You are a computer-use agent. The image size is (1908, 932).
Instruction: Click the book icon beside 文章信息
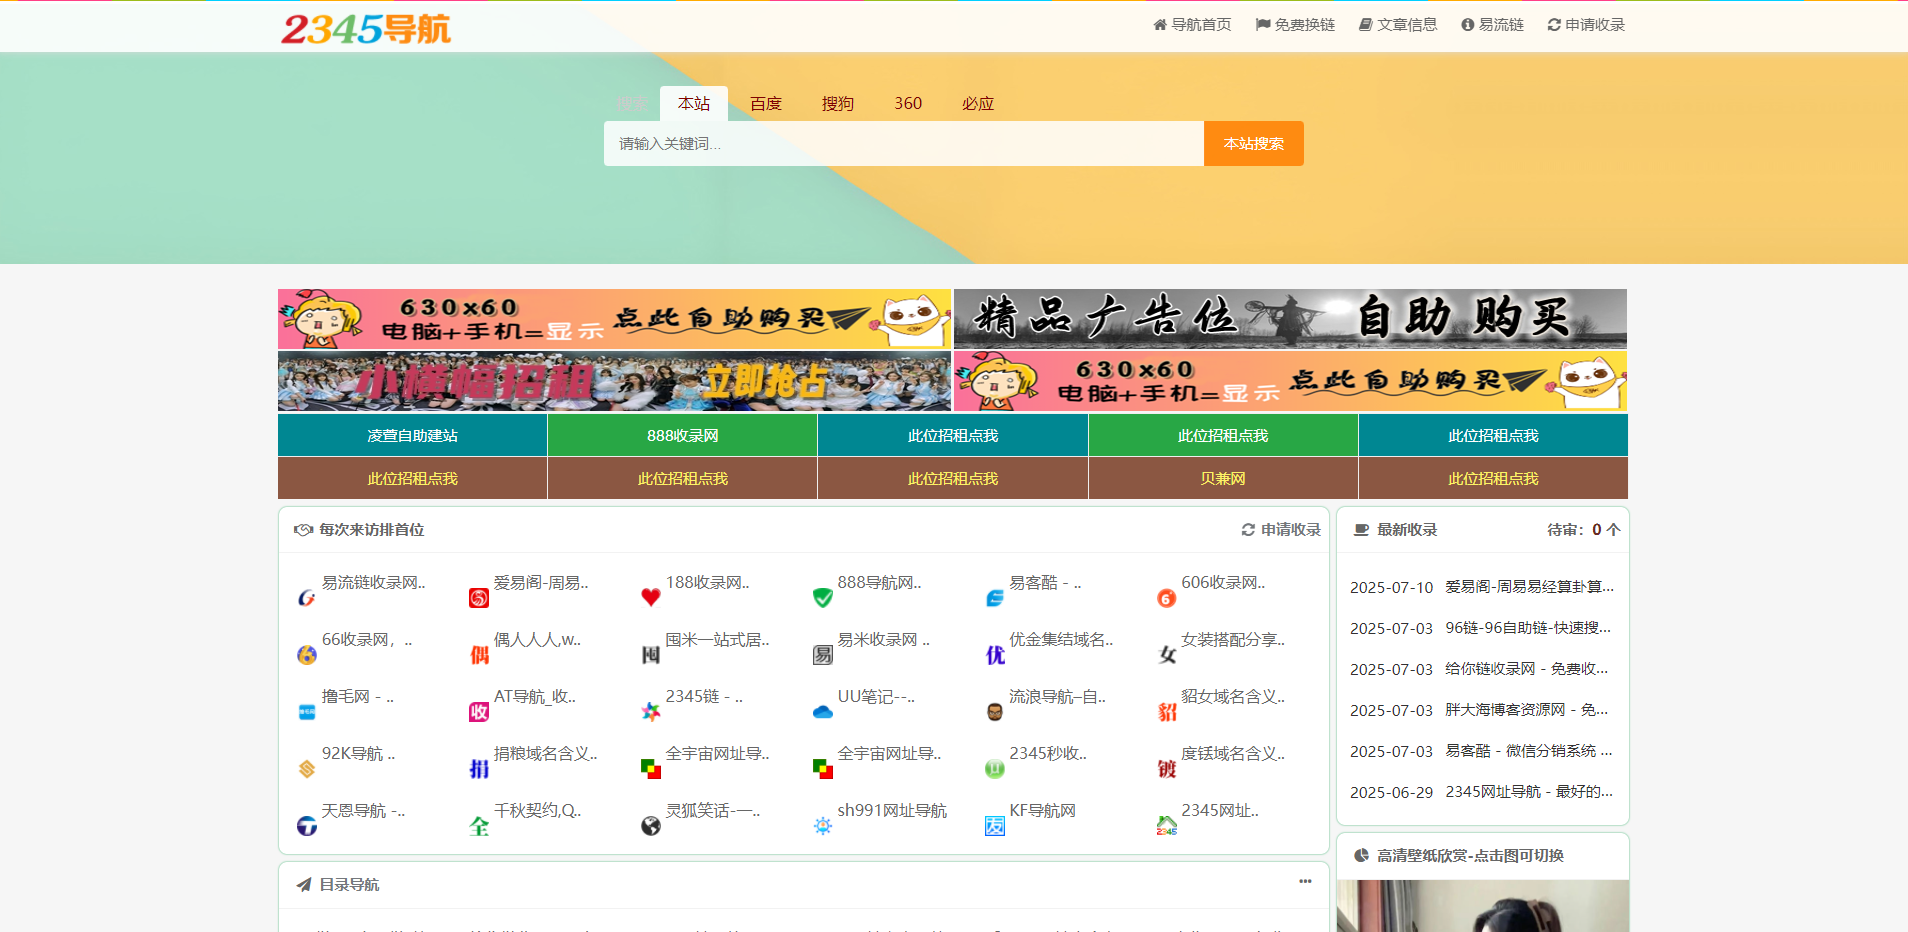[x=1366, y=25]
